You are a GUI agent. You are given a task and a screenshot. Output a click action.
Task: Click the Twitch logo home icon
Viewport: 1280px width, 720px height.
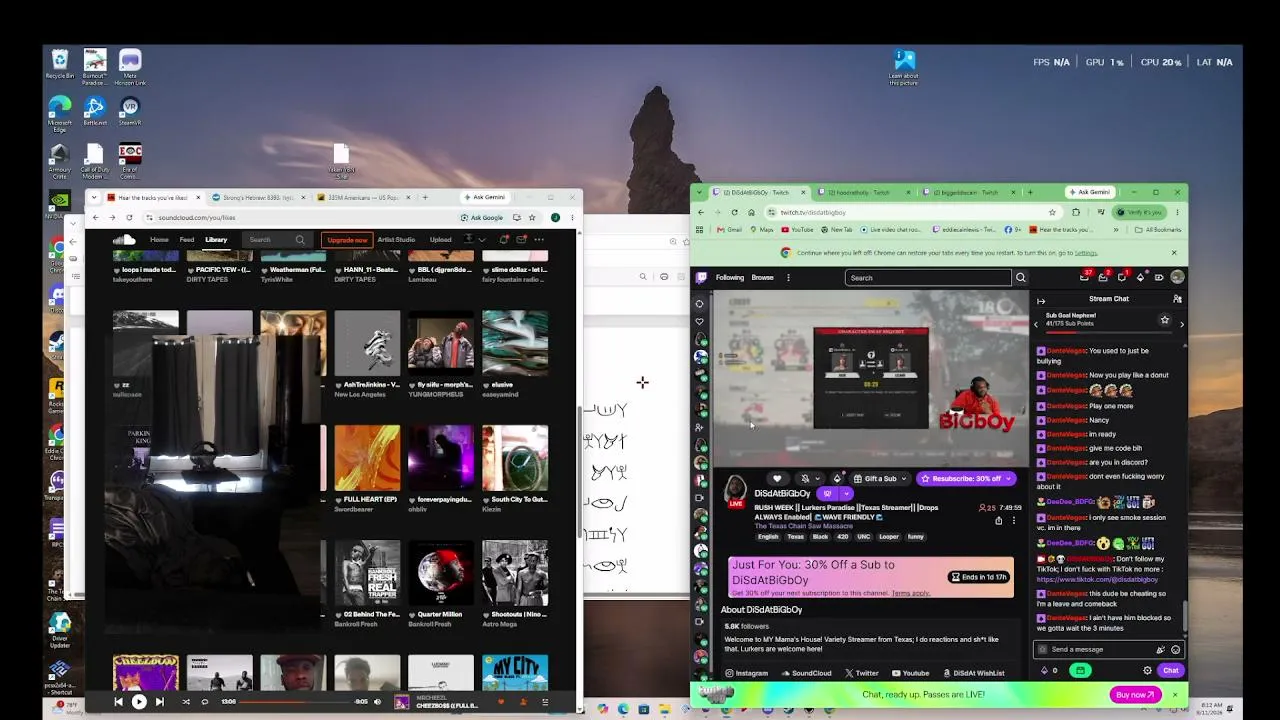pos(701,278)
